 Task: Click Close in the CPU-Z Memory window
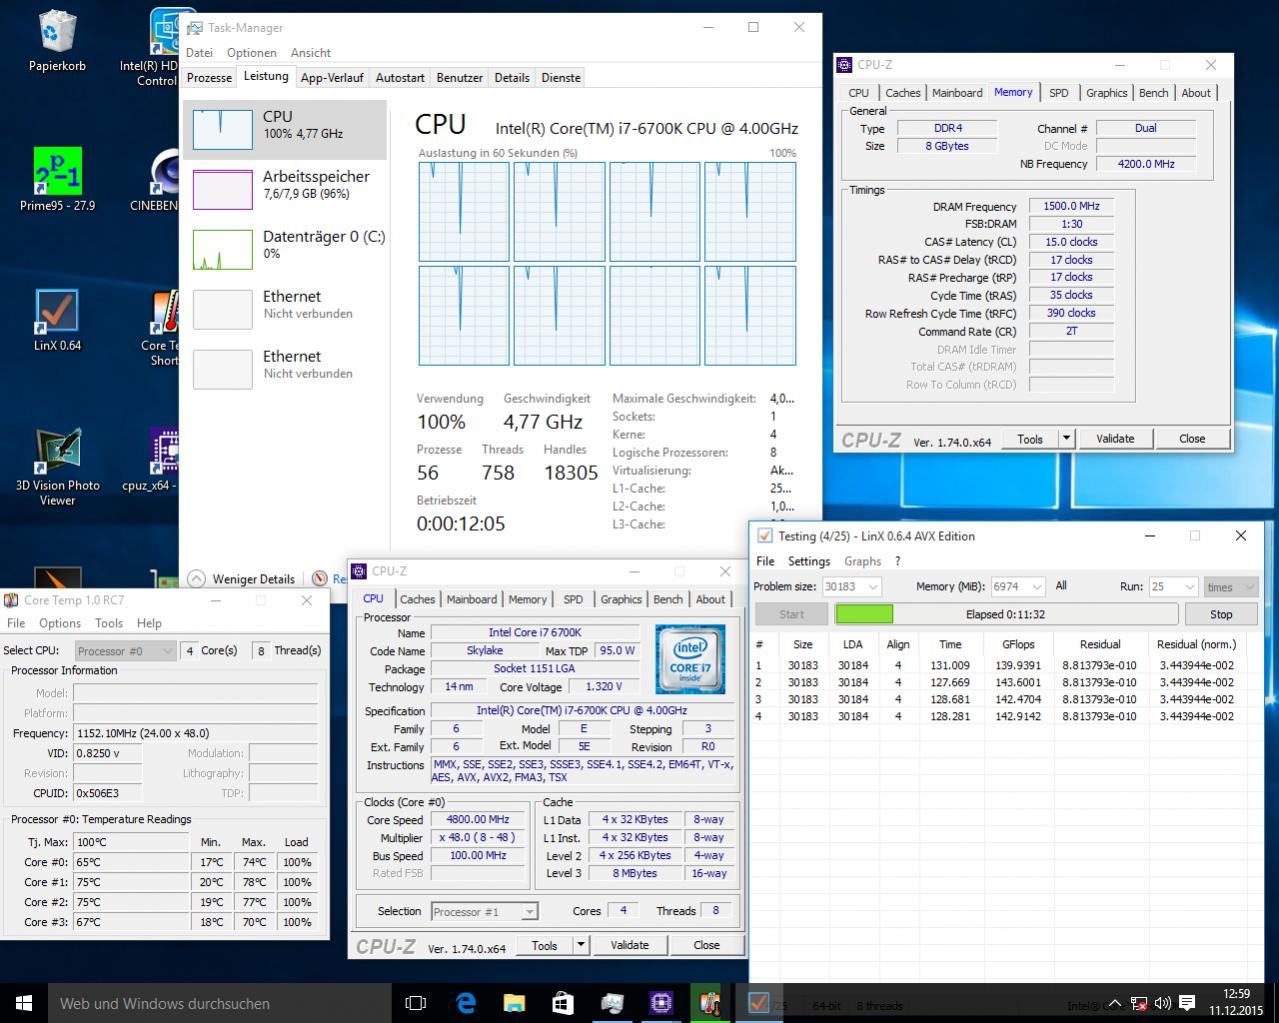[1192, 439]
